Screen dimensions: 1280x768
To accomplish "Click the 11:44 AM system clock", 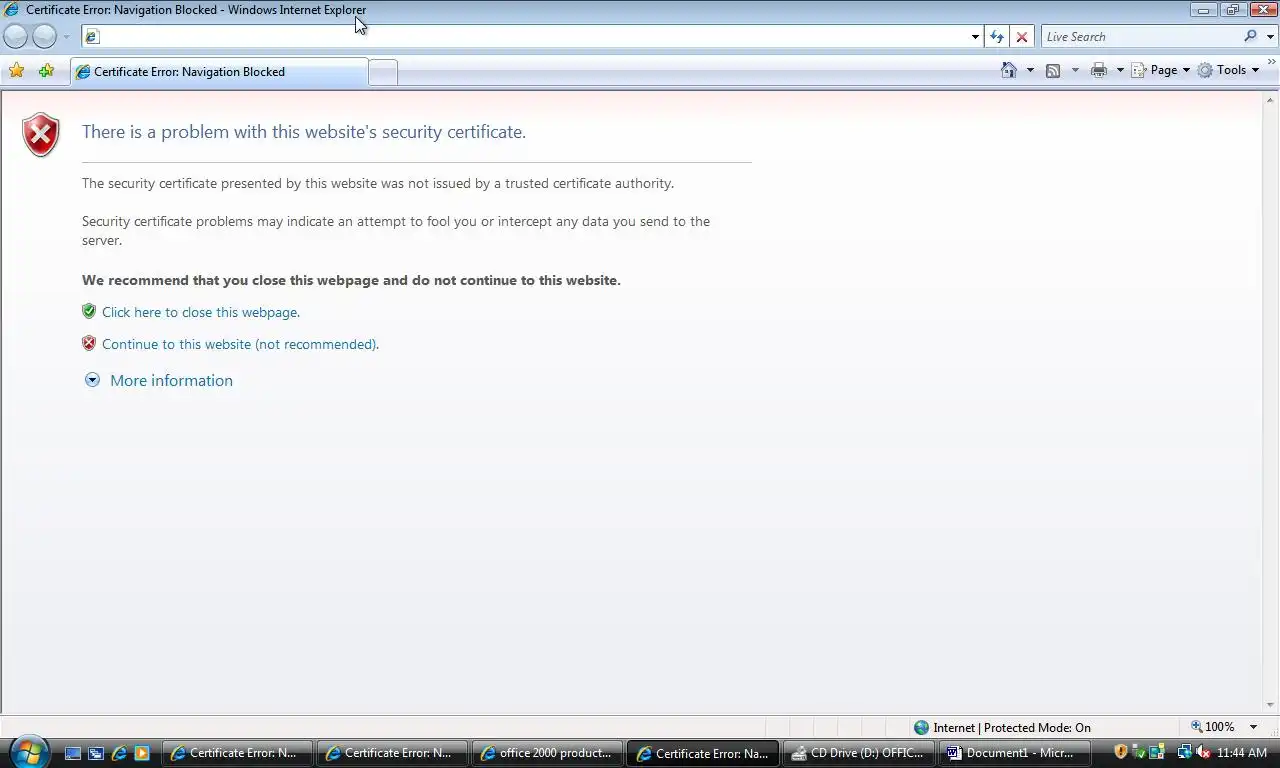I will click(1242, 753).
